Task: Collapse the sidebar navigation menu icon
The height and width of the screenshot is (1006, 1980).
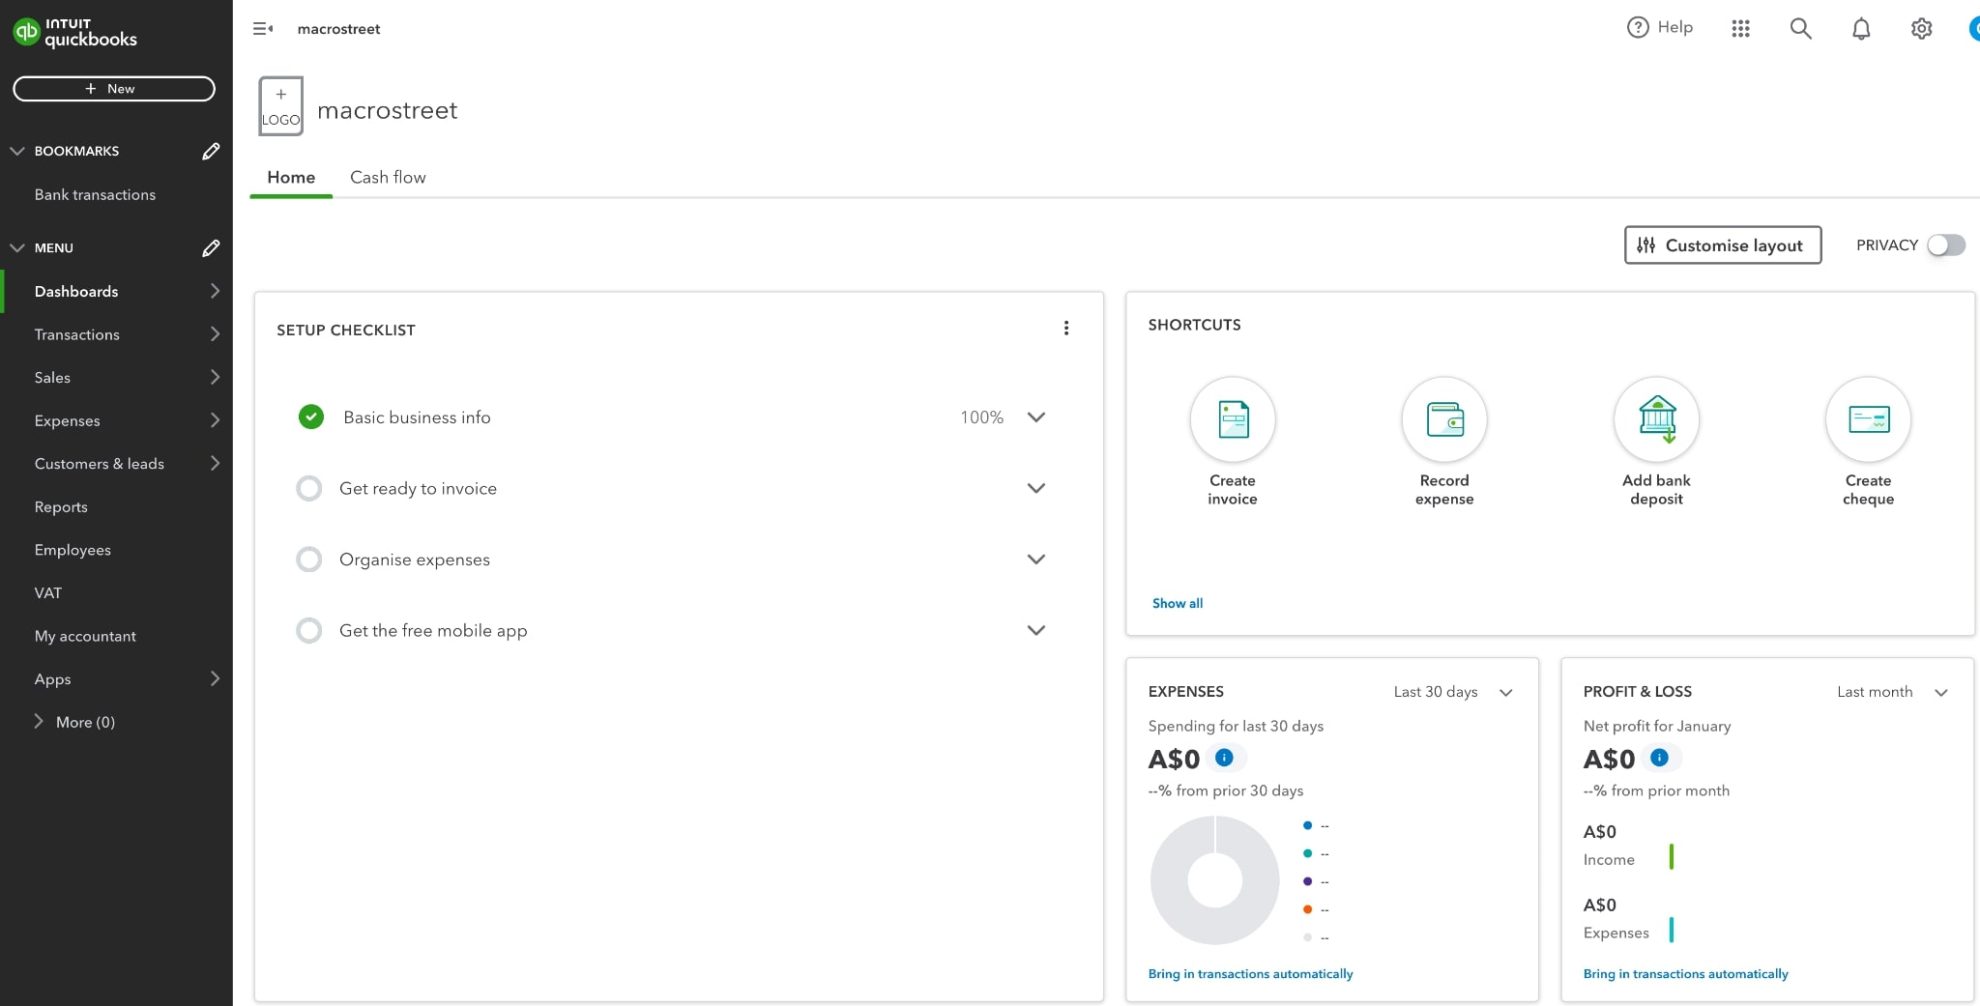Action: click(263, 29)
